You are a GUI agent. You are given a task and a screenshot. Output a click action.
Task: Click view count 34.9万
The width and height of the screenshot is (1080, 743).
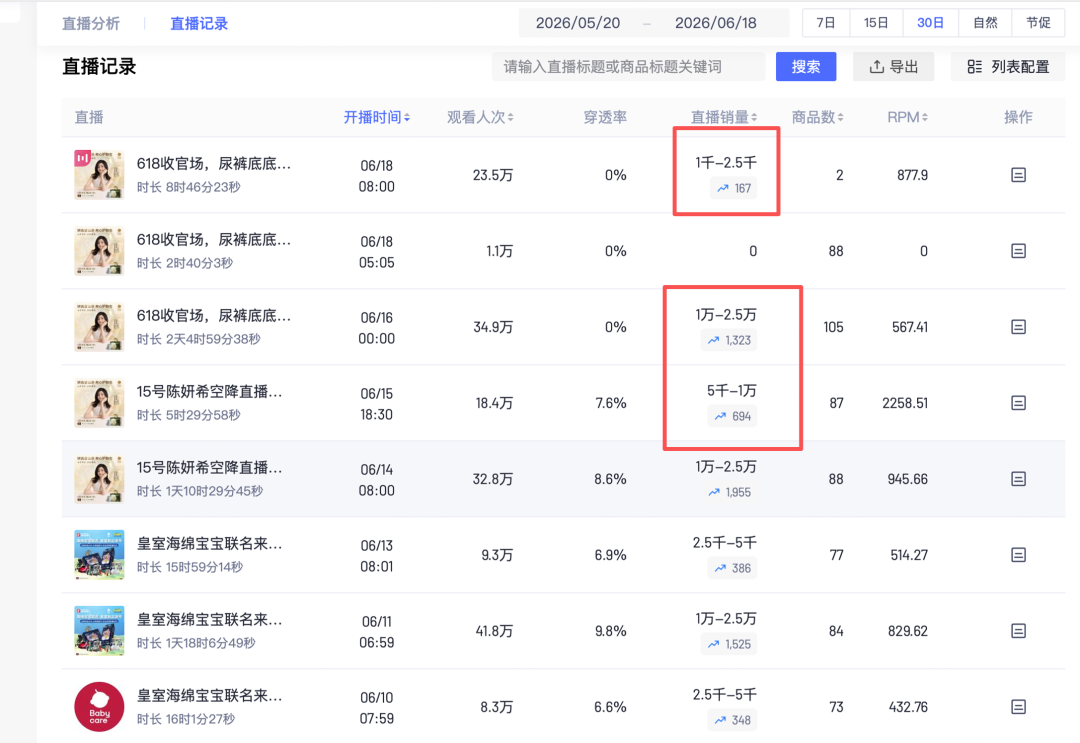[493, 326]
